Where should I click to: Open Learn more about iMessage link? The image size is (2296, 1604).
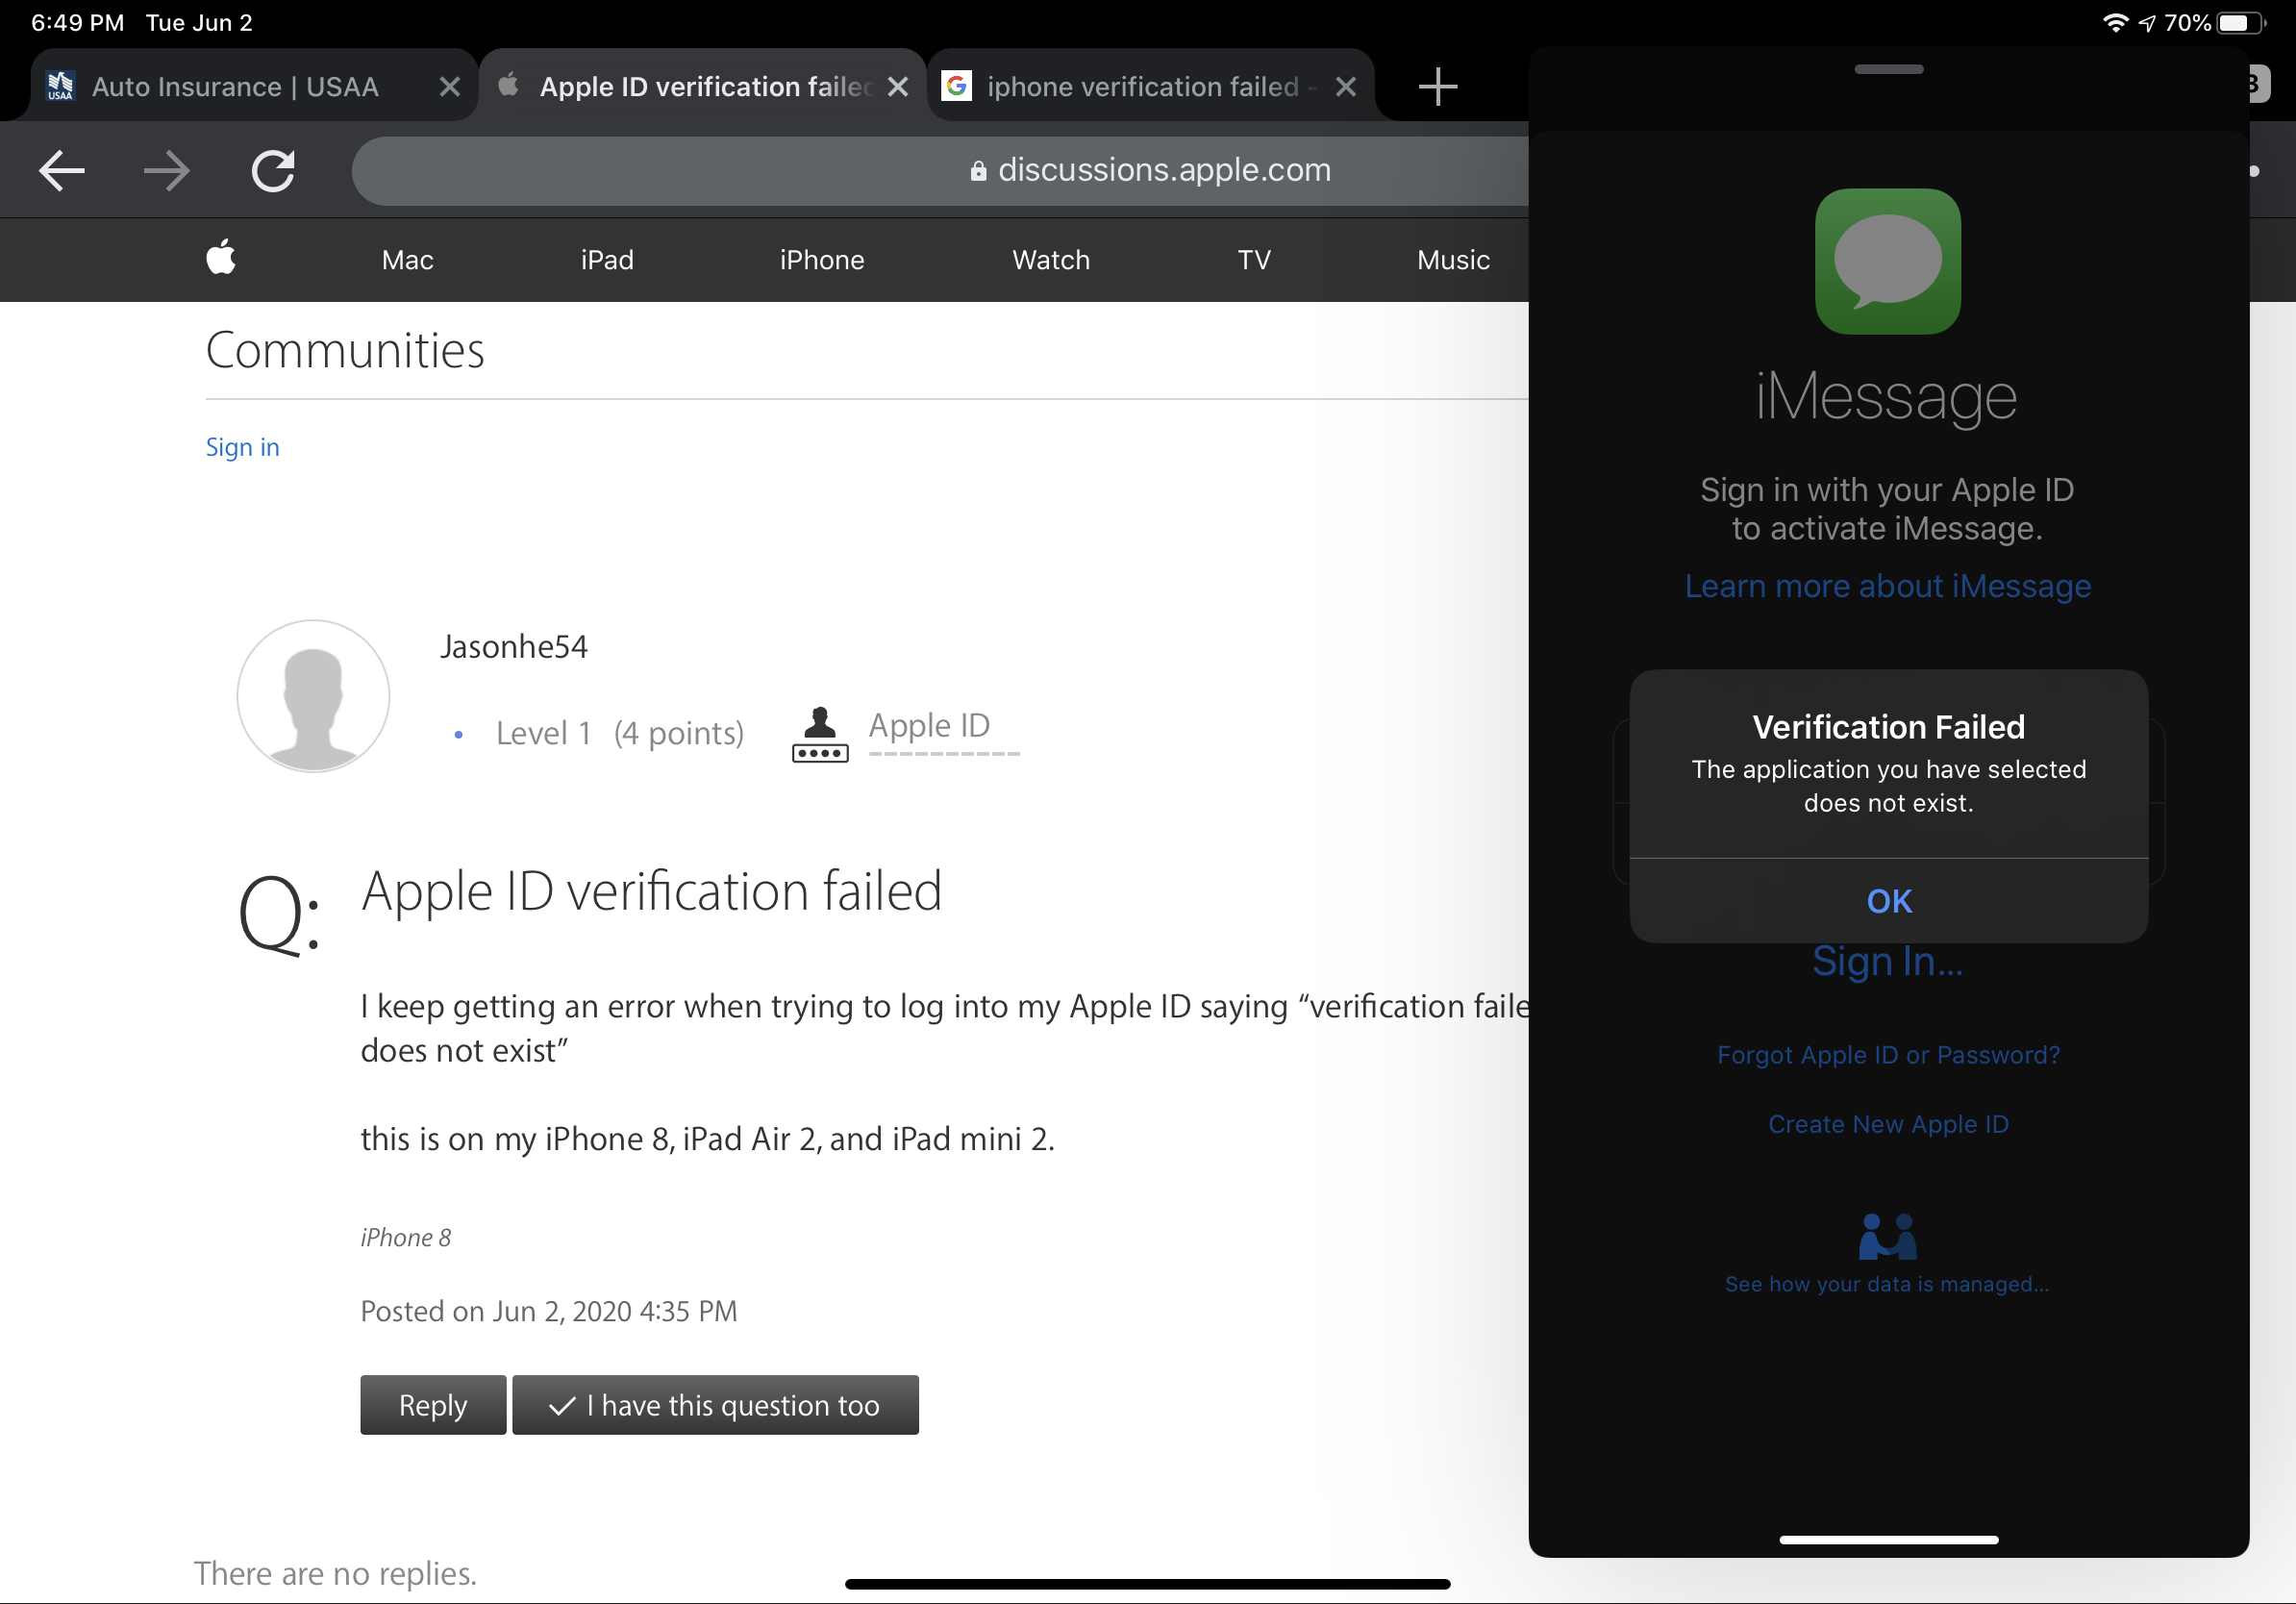pyautogui.click(x=1887, y=586)
